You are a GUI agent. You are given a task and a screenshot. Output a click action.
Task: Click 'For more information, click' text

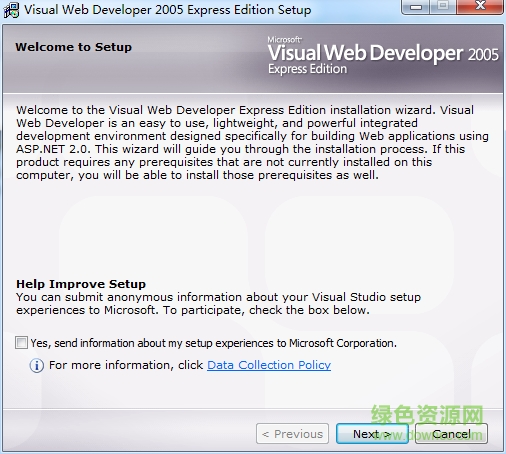126,365
